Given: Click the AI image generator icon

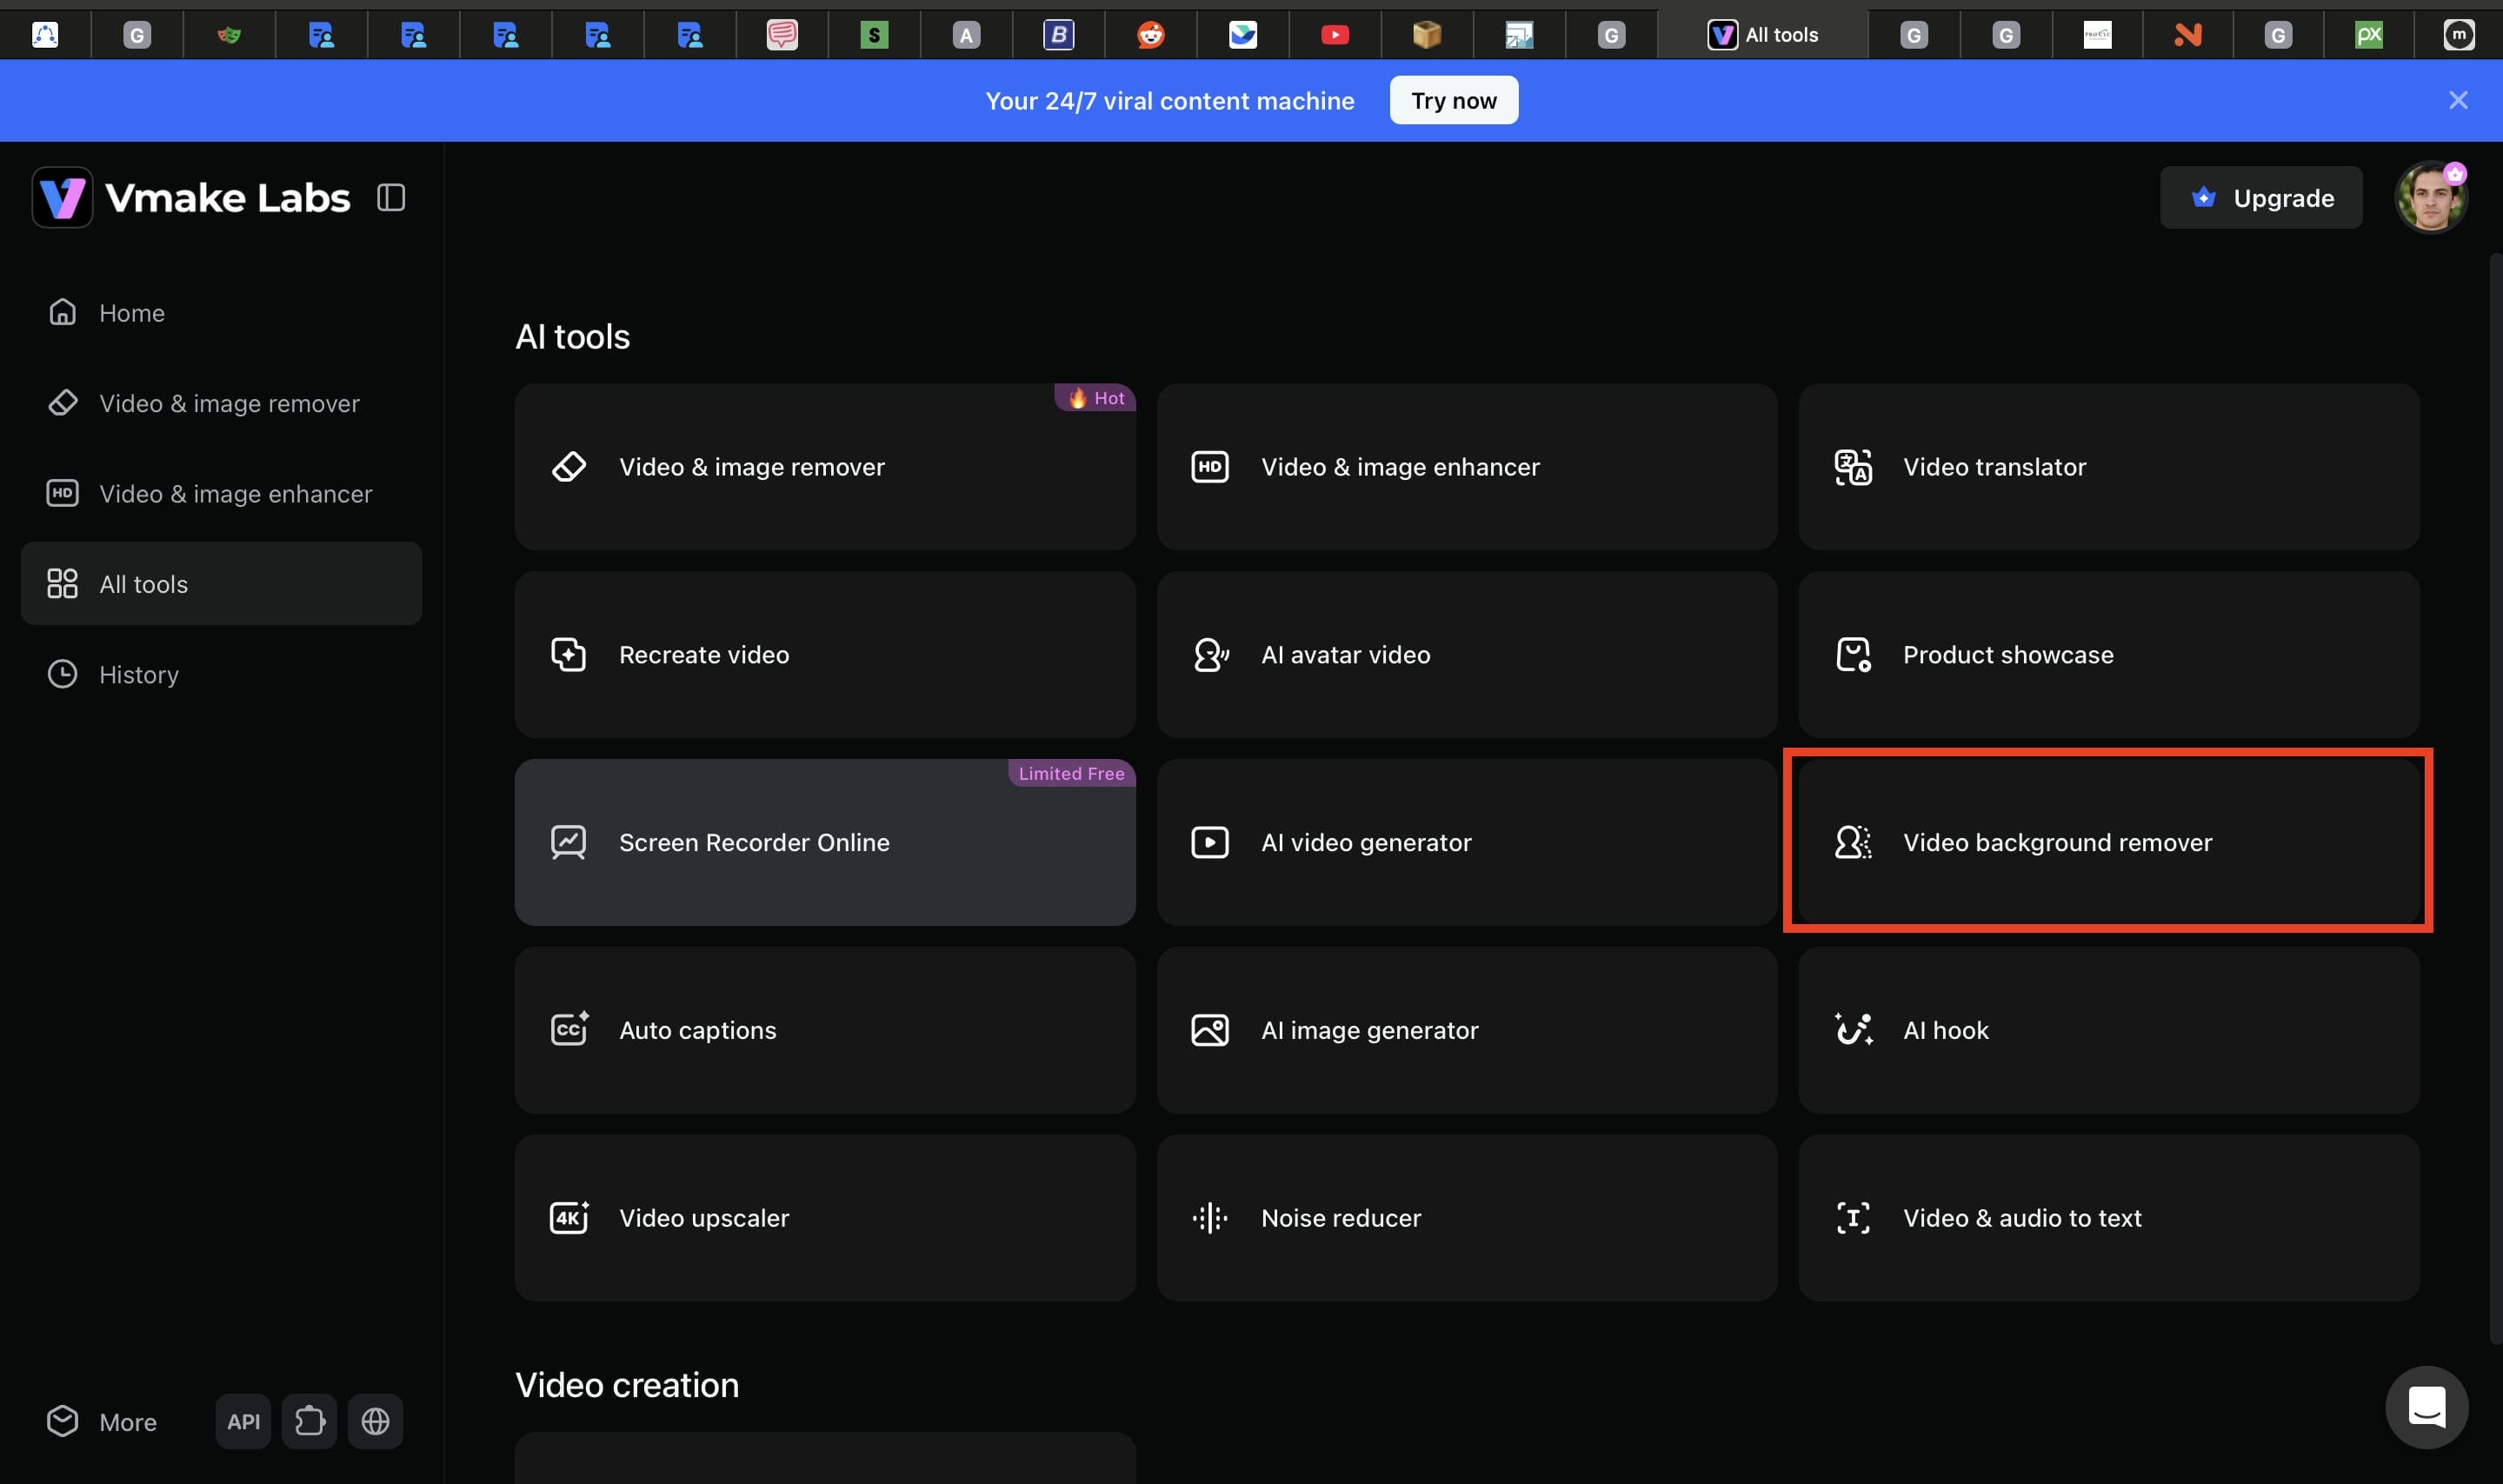Looking at the screenshot, I should click(1210, 1030).
